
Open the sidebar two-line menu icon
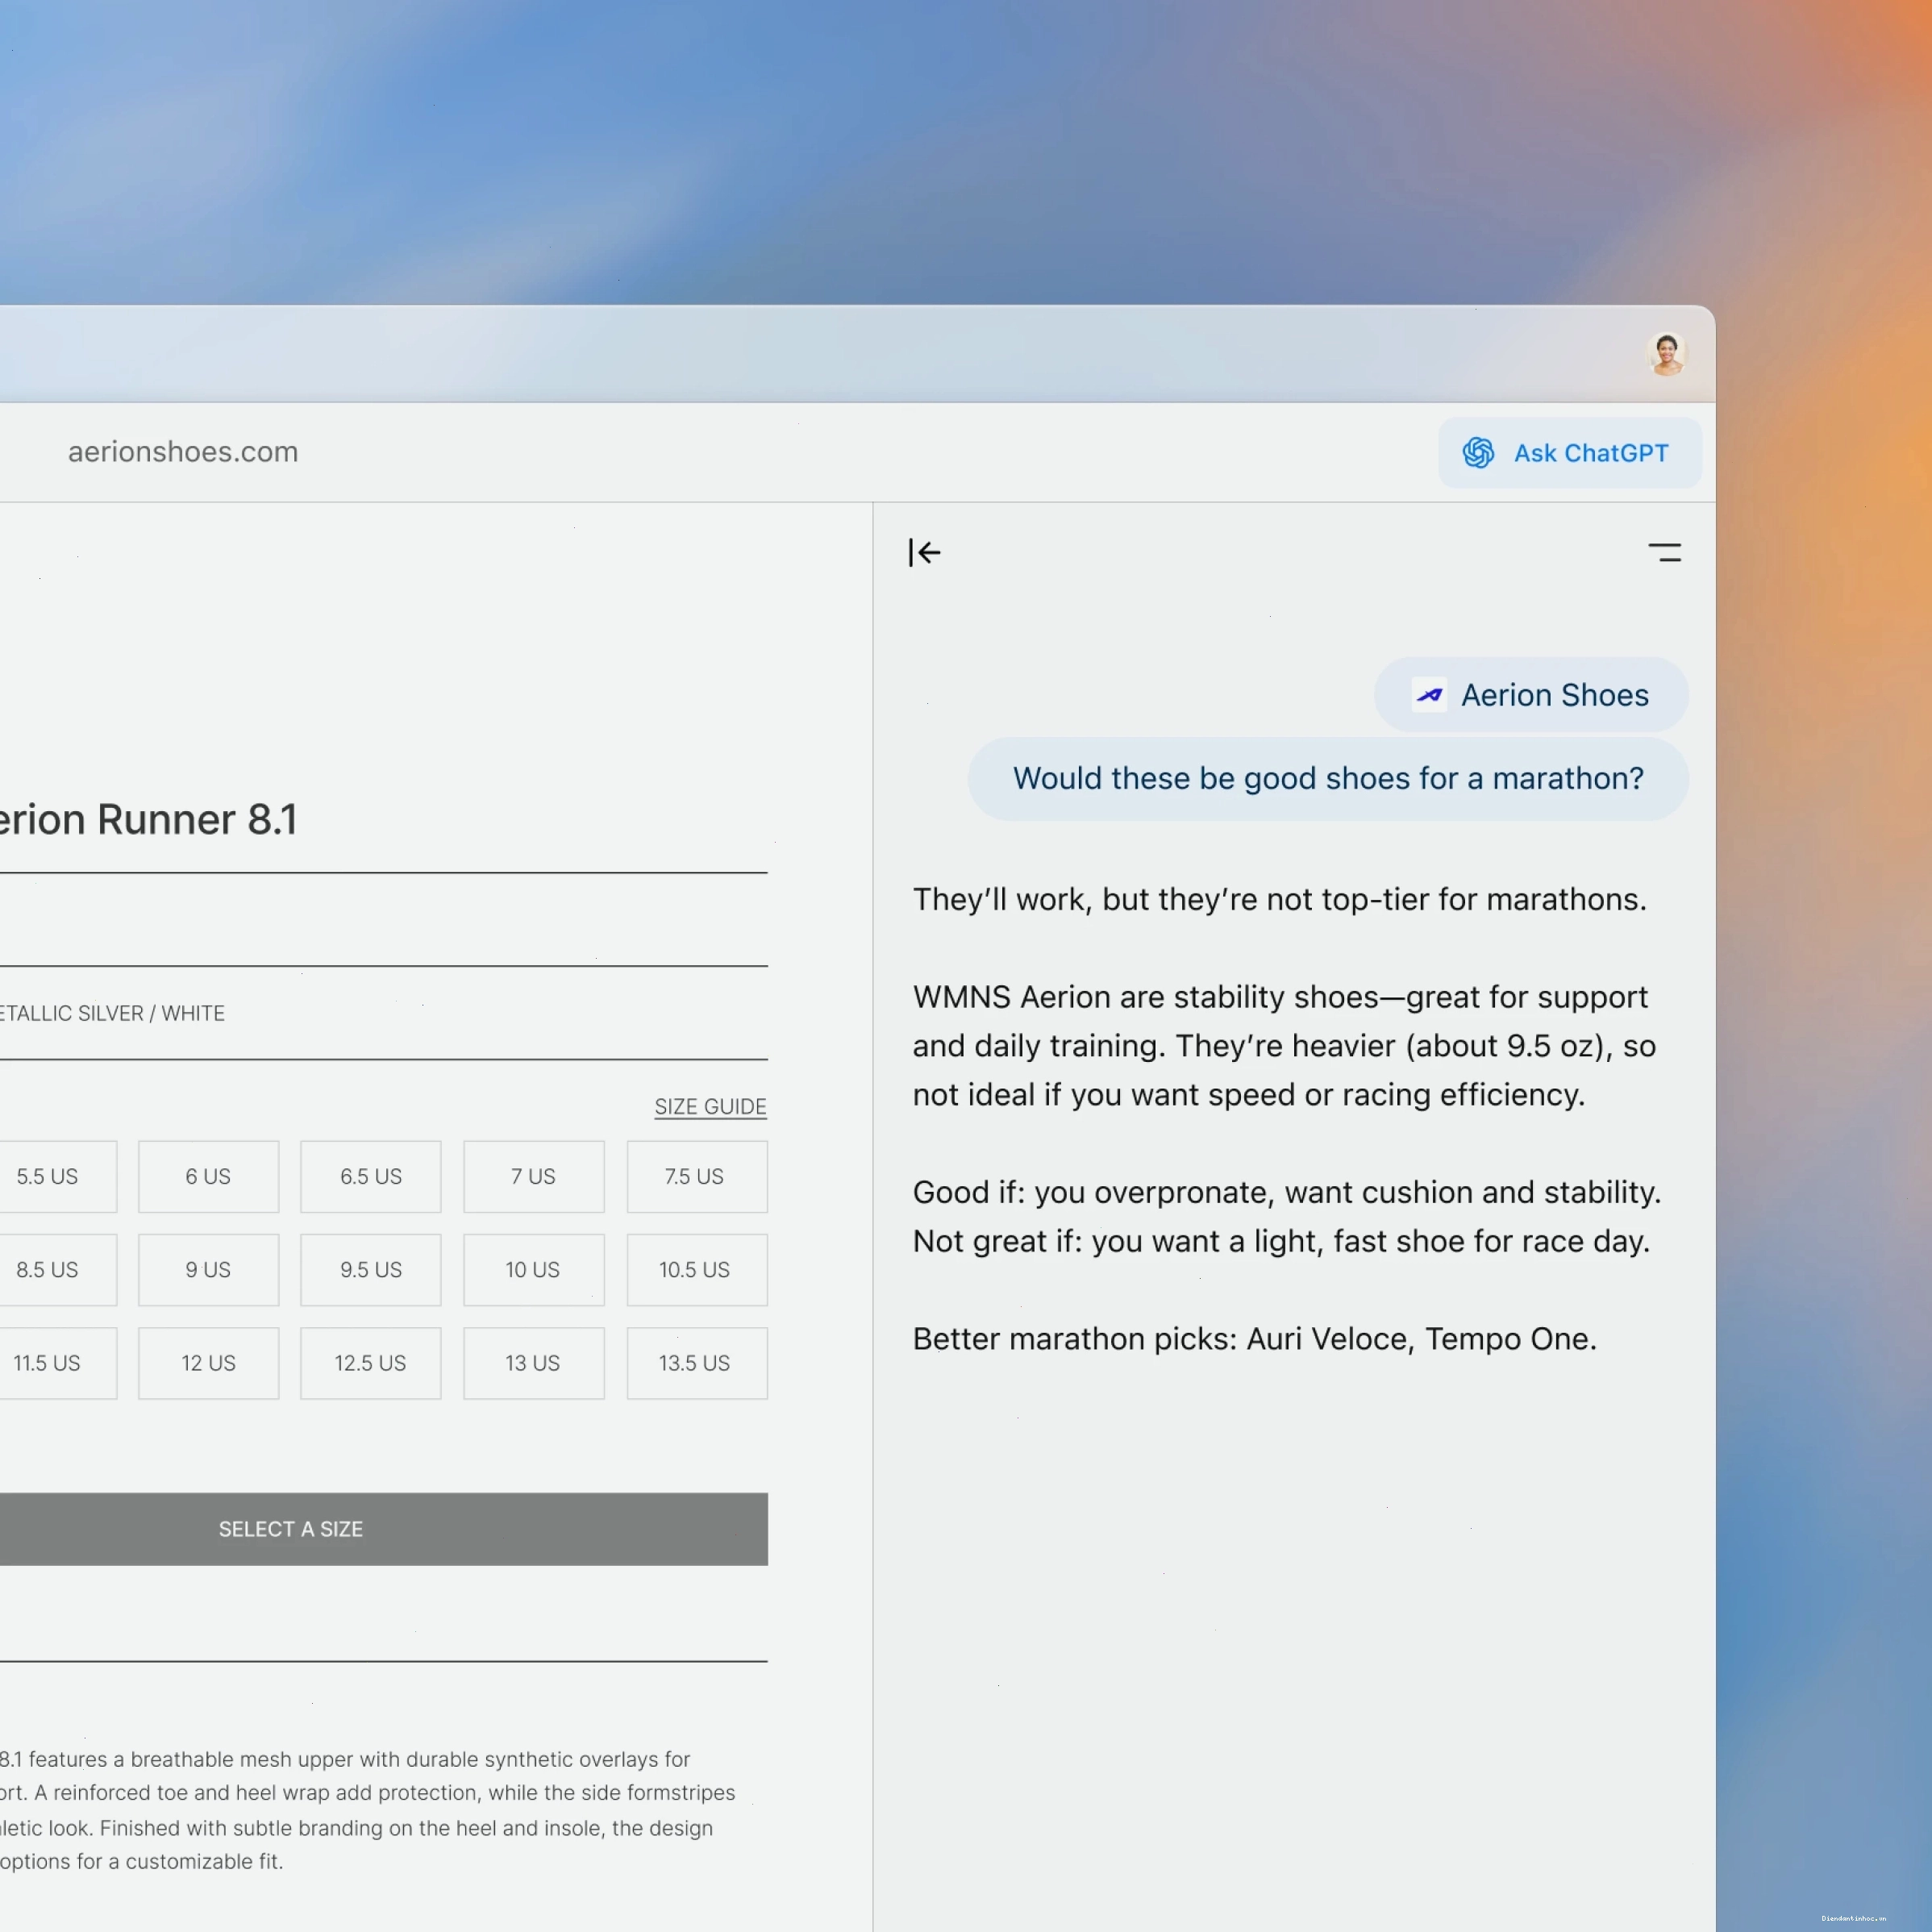(x=1664, y=552)
